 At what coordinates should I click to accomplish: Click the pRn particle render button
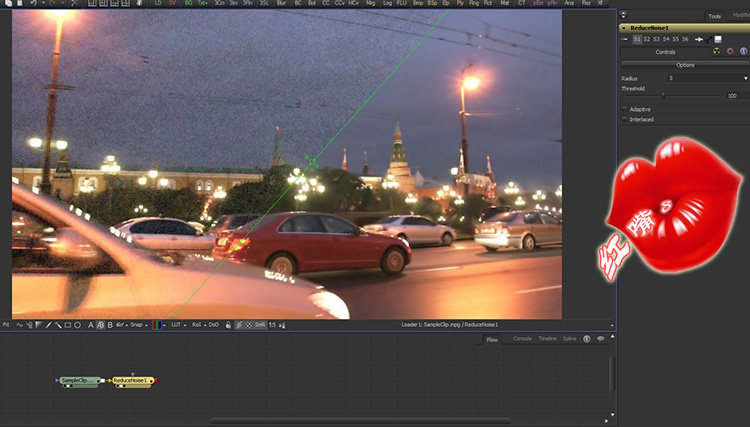[x=552, y=3]
